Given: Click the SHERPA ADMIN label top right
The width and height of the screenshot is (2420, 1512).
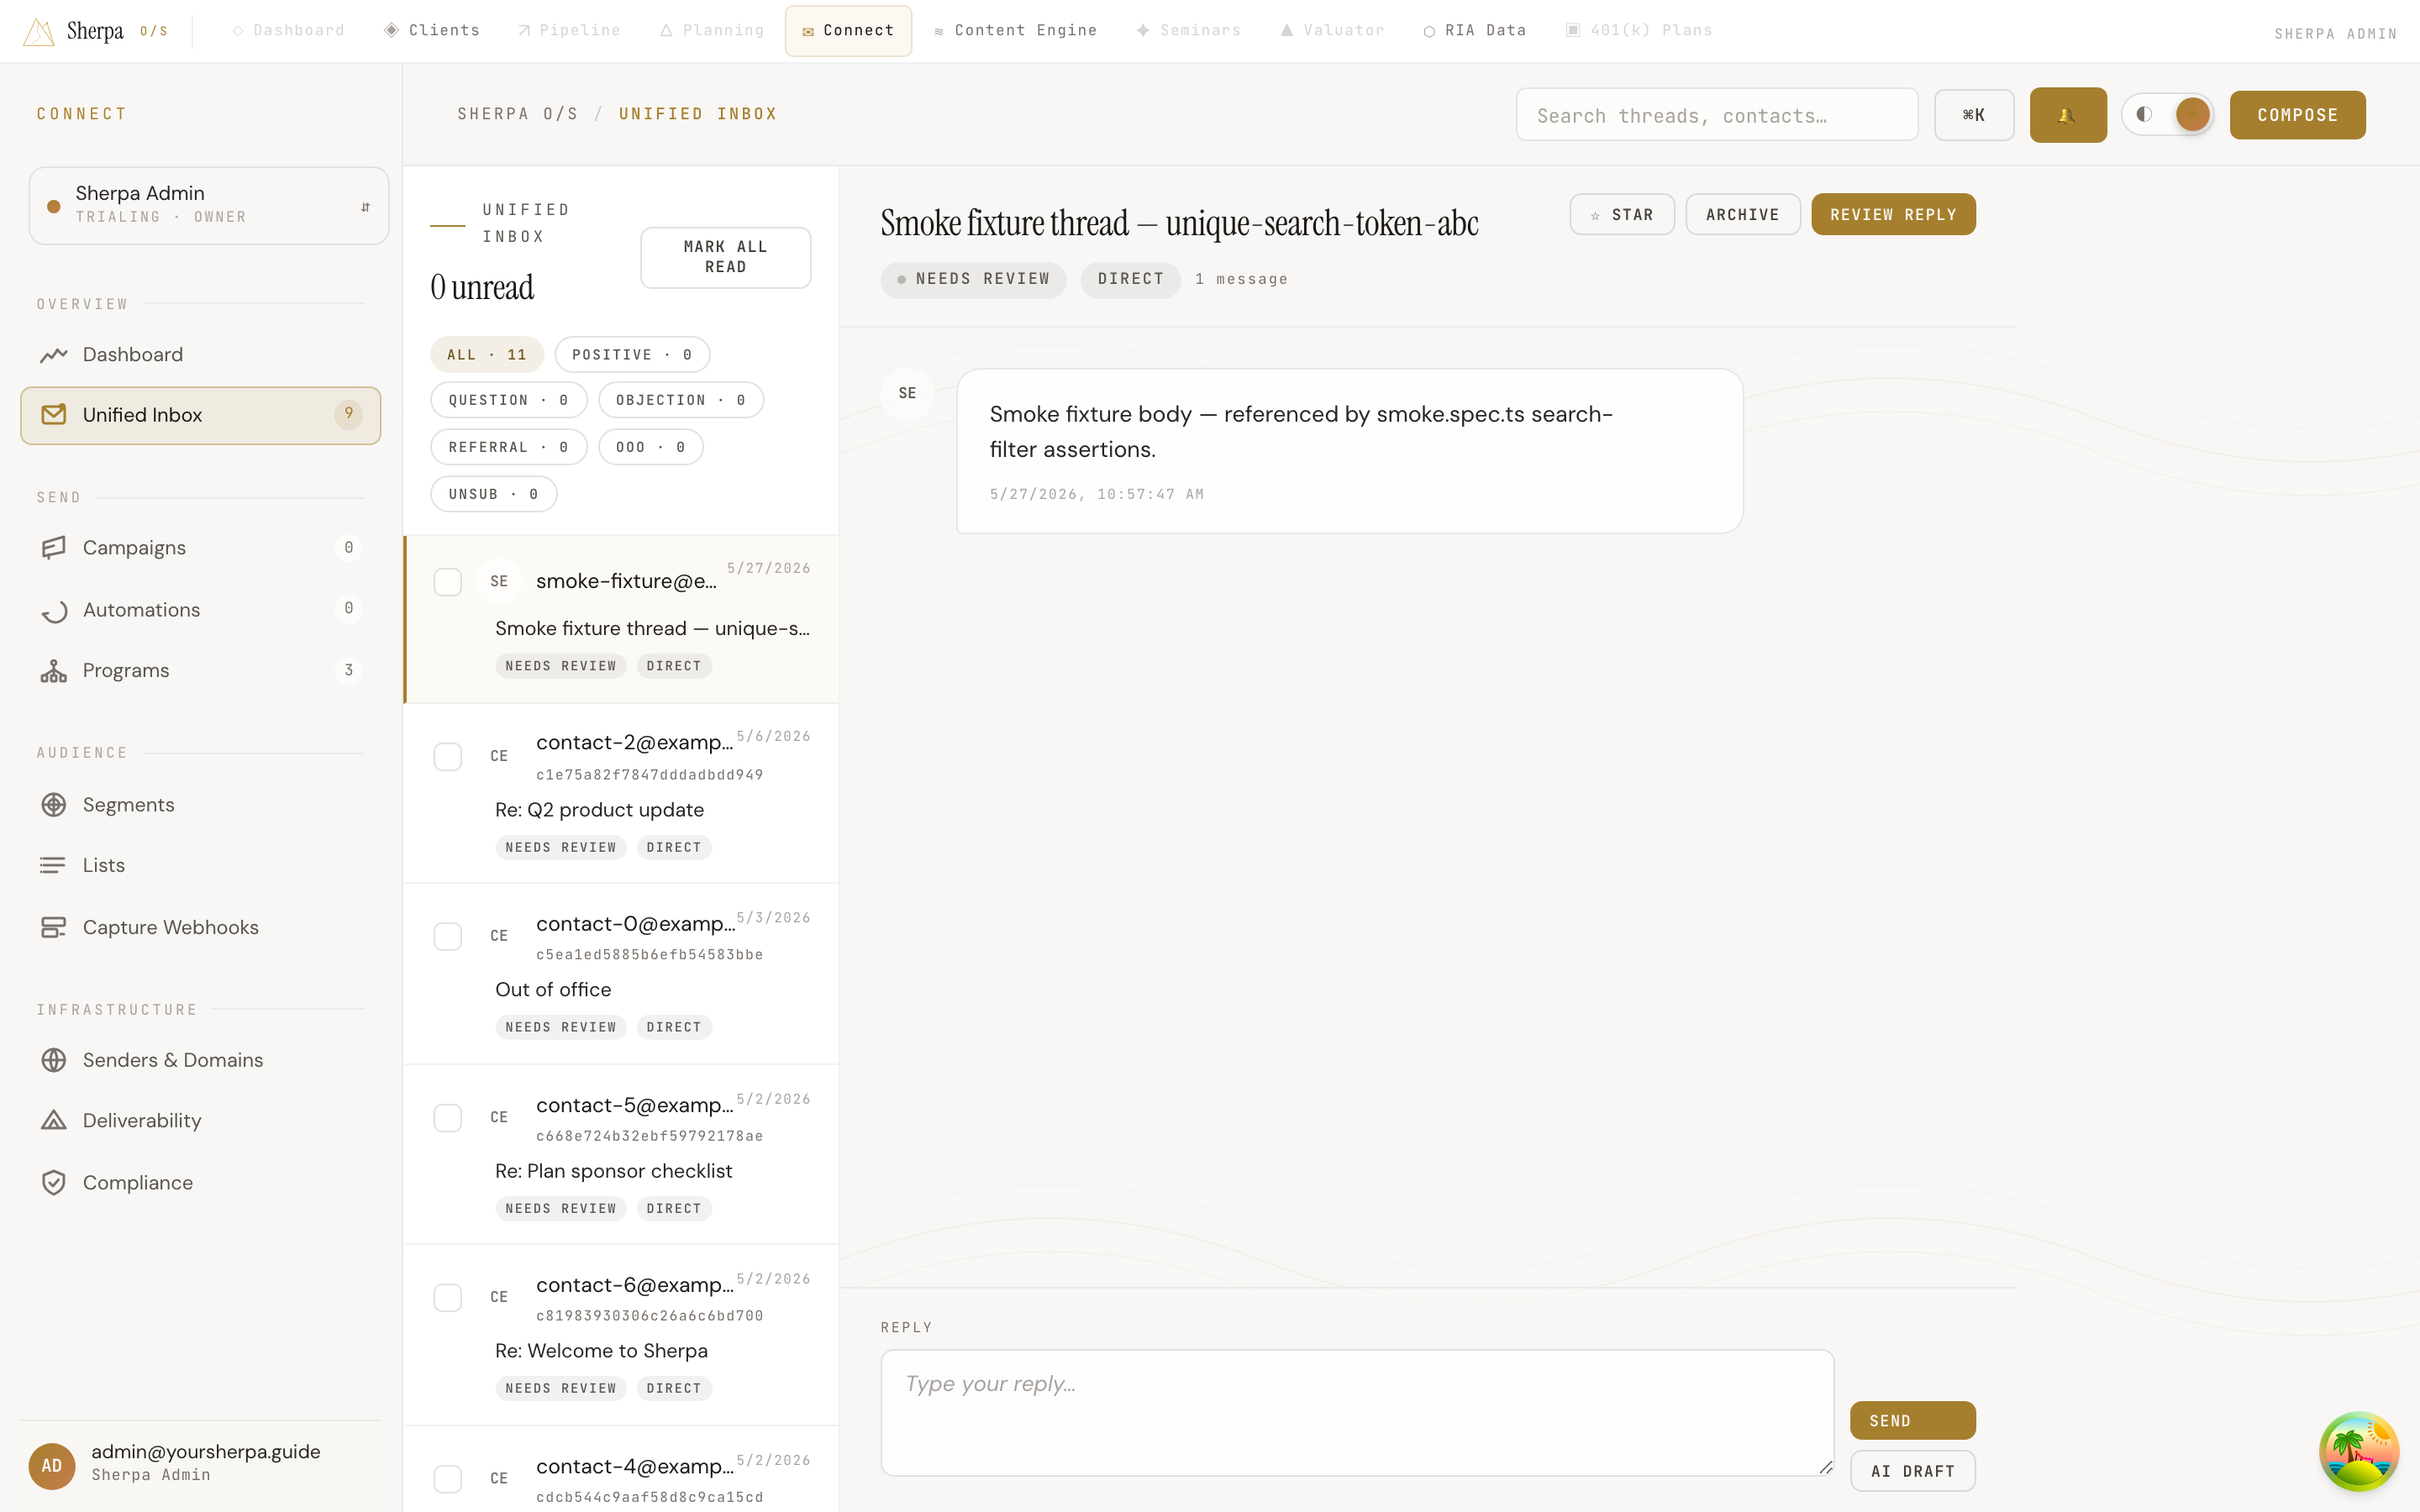Looking at the screenshot, I should click(2335, 34).
